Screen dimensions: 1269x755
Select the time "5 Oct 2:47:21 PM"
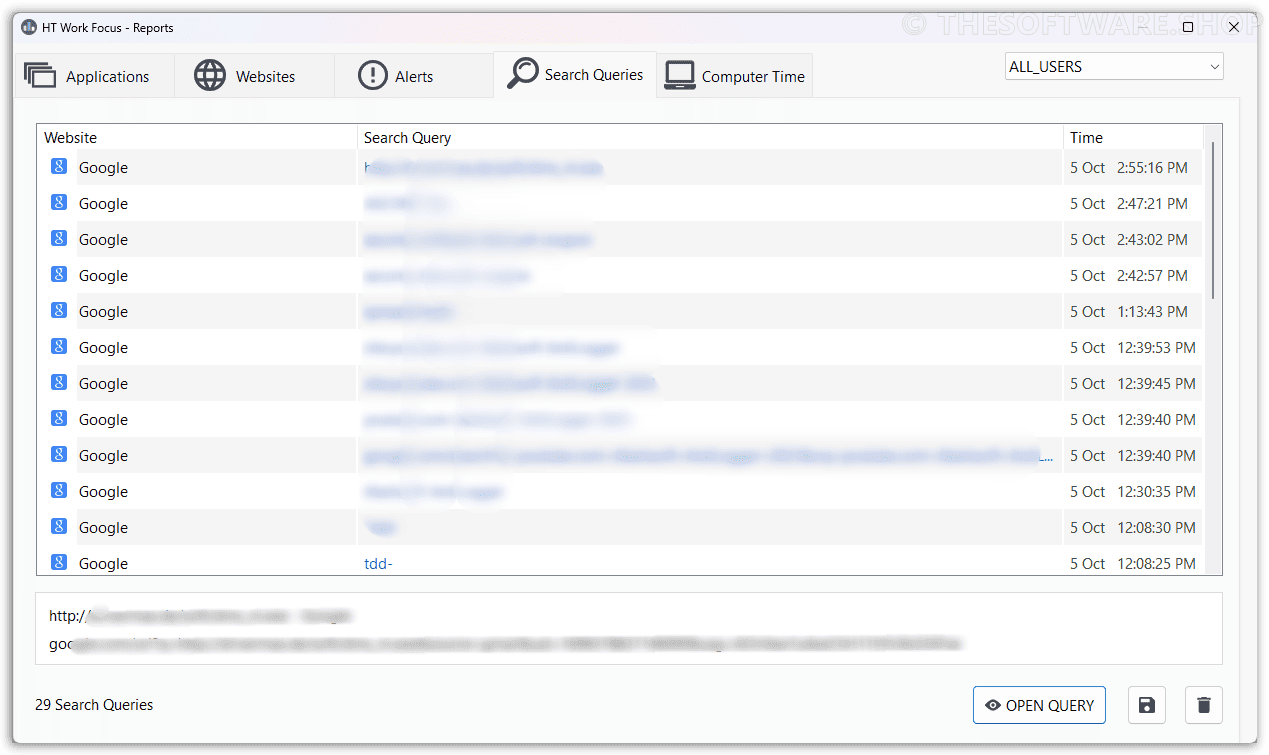pos(1129,204)
